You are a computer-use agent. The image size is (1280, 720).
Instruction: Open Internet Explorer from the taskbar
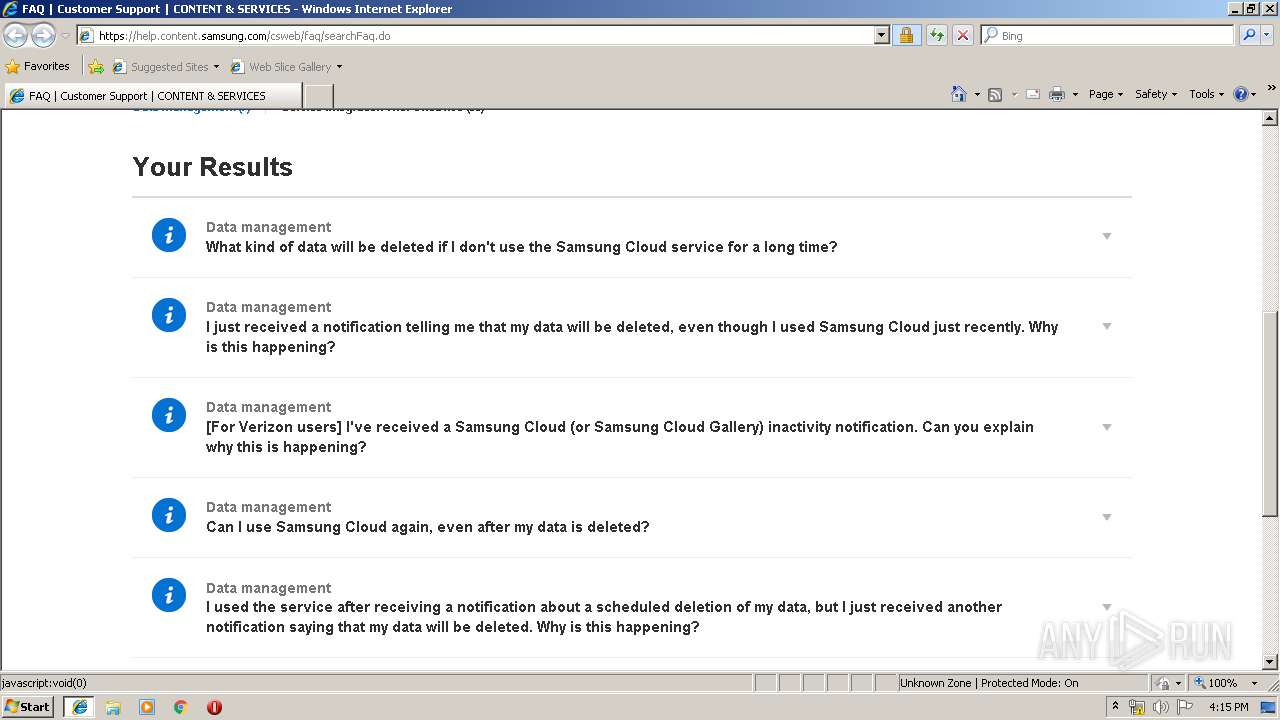(80, 707)
